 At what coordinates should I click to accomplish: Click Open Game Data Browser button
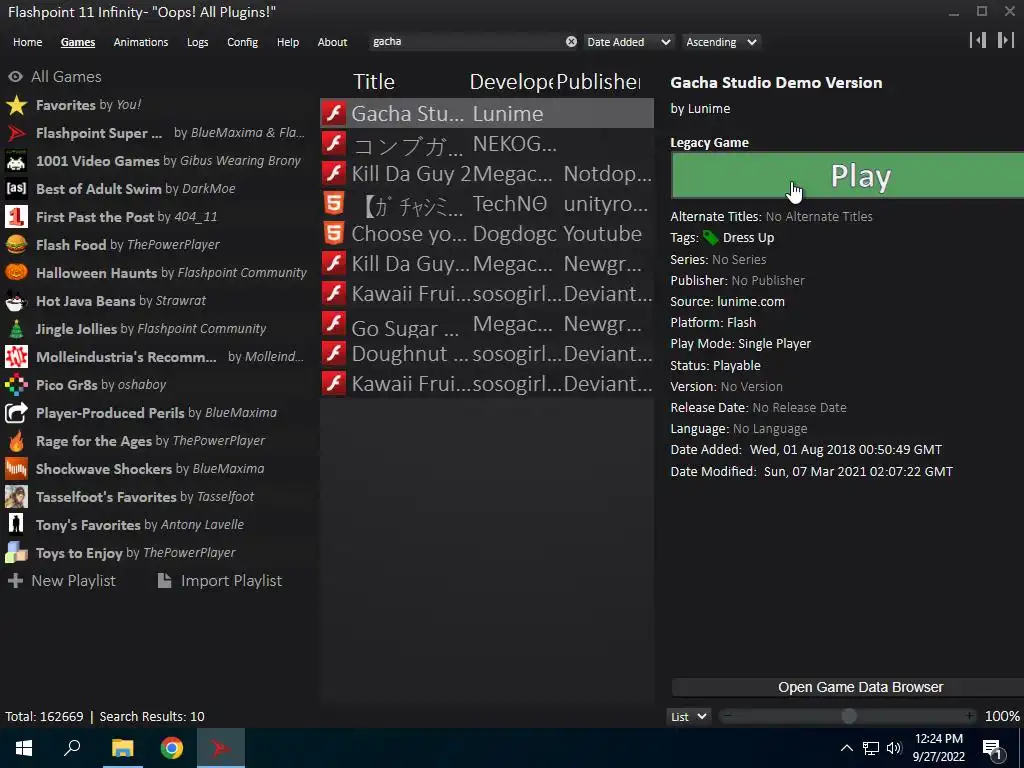point(848,687)
